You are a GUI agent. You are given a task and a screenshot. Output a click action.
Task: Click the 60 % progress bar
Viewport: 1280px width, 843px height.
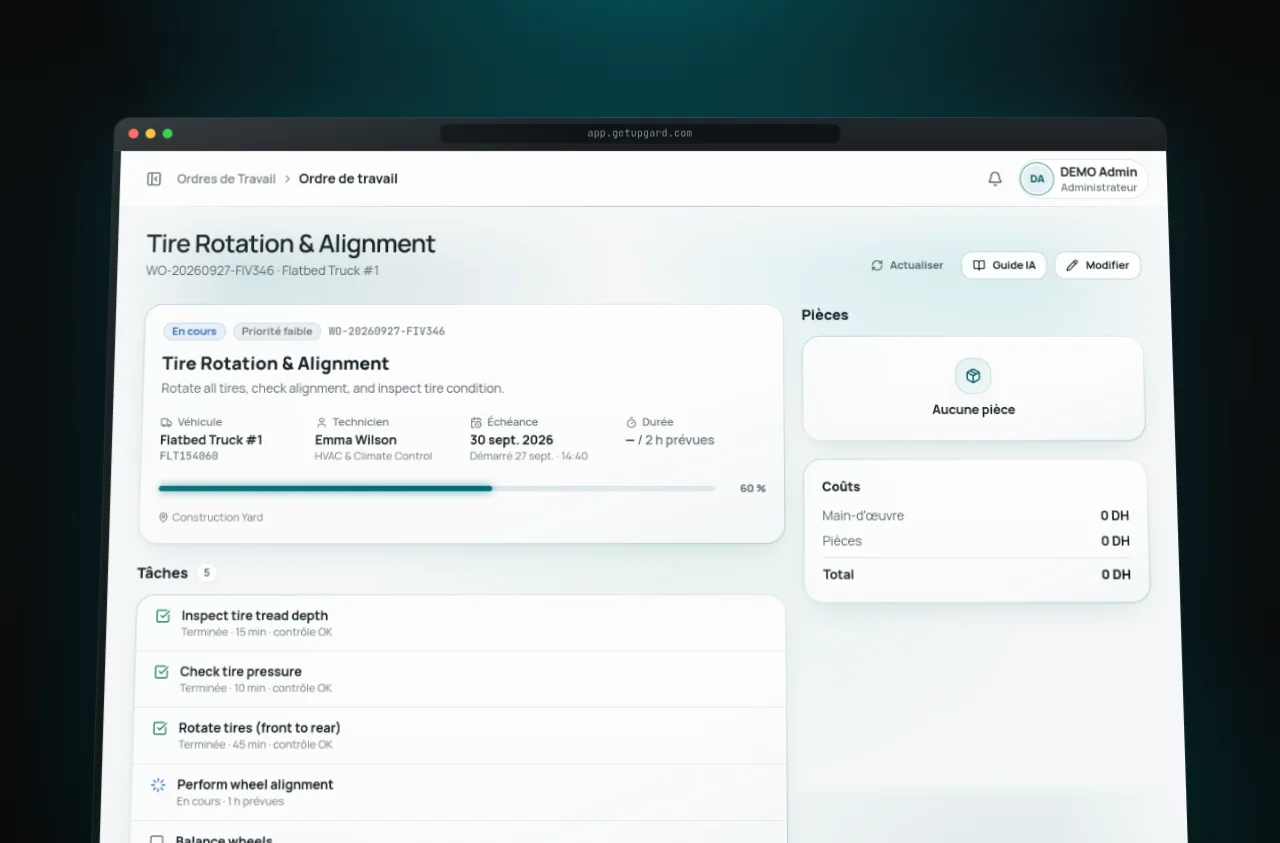coord(437,488)
